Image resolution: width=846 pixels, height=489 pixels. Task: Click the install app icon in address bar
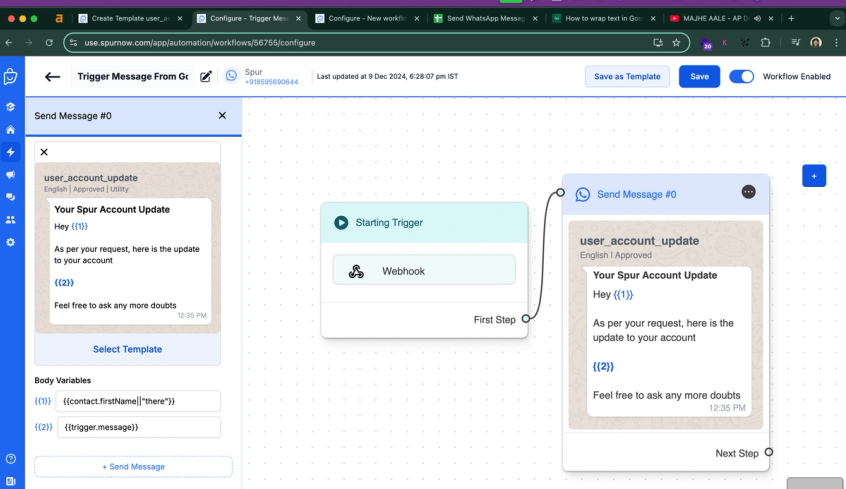point(658,43)
